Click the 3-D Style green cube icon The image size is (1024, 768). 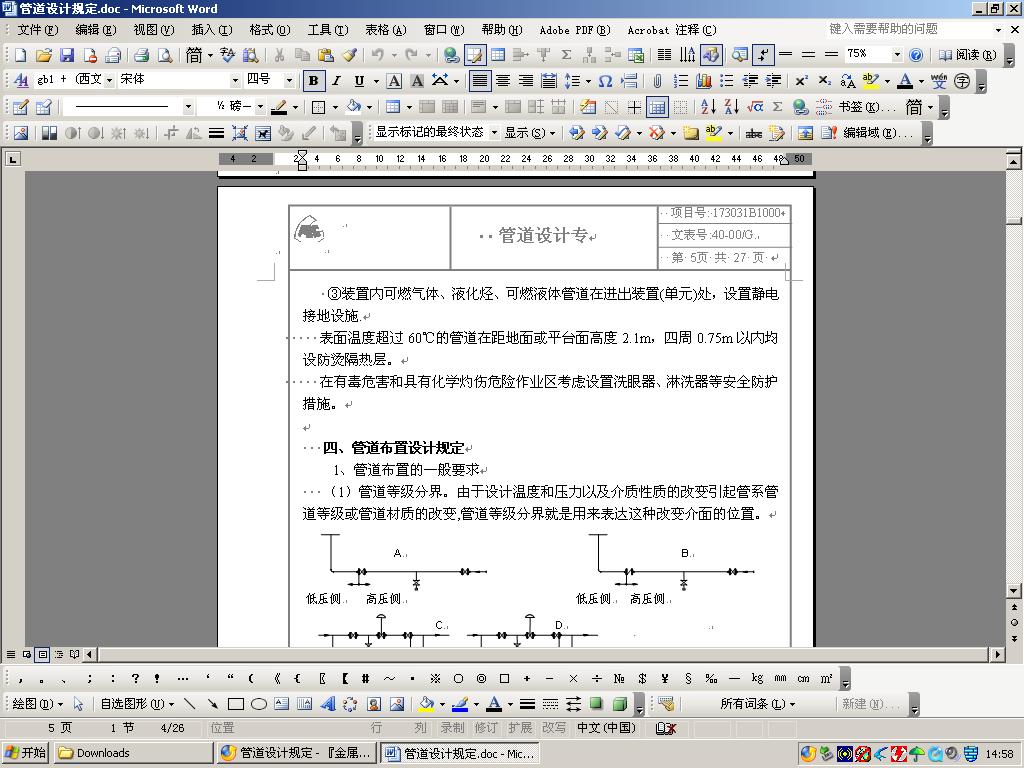pos(620,704)
